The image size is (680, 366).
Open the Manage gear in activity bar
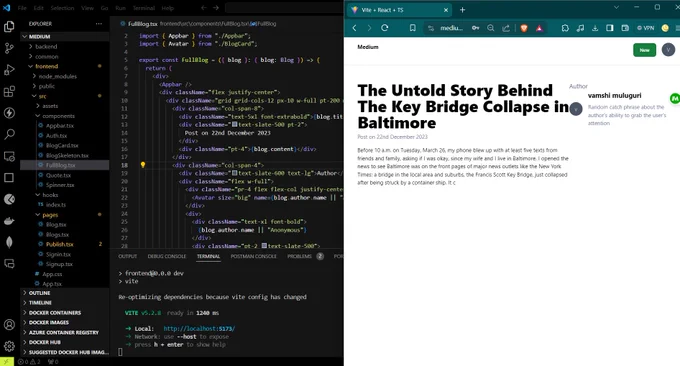coord(9,346)
